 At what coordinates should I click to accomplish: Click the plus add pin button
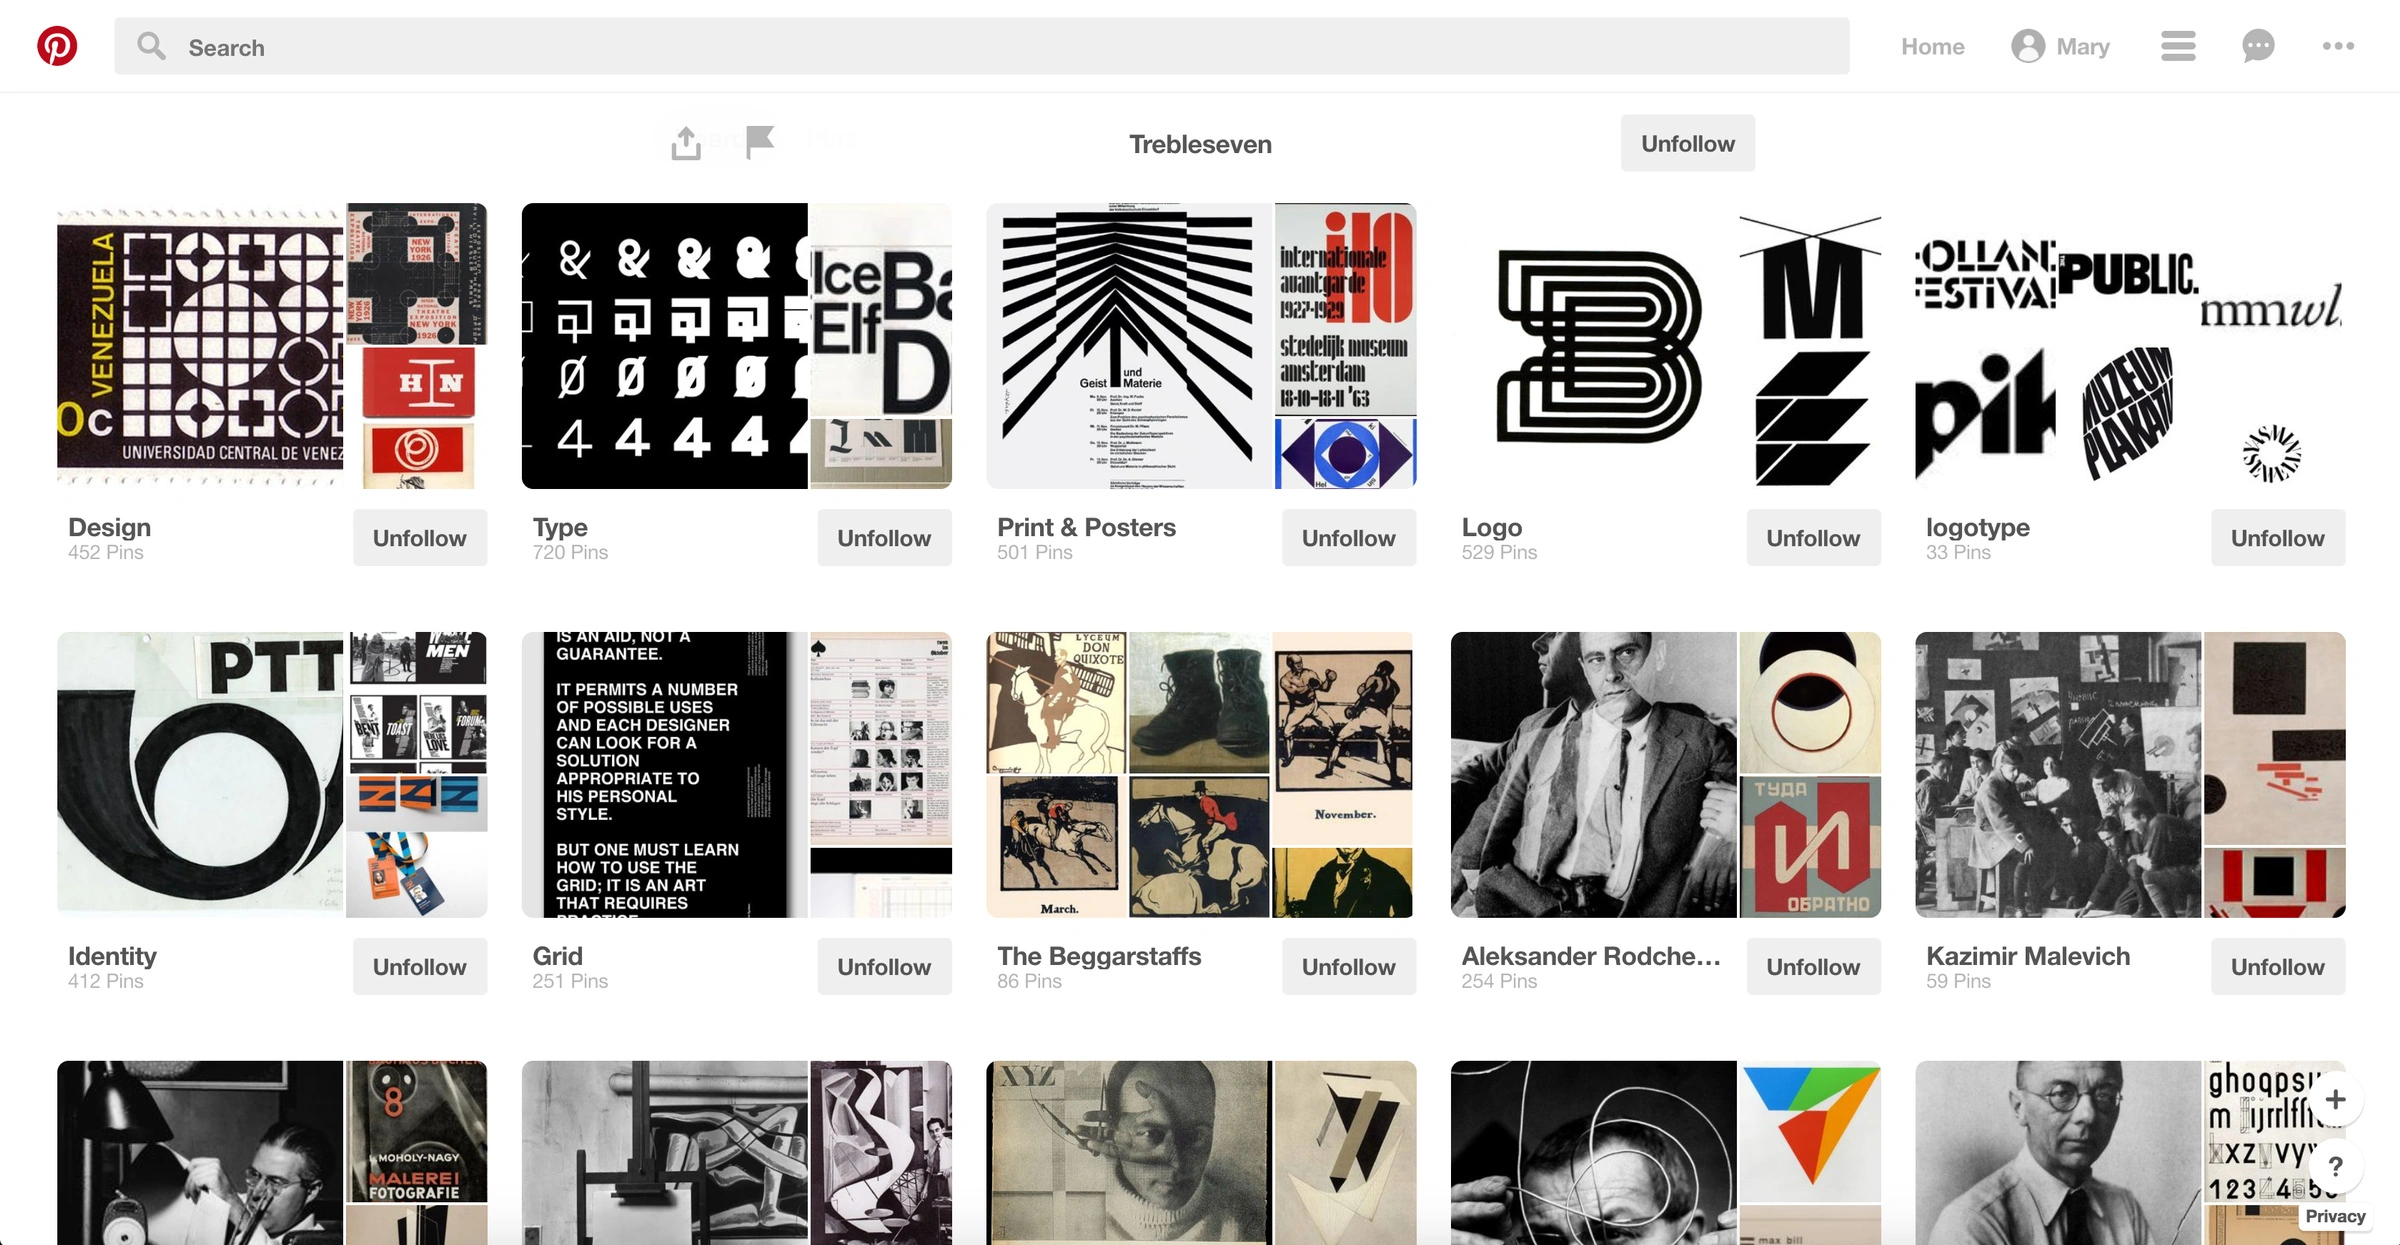coord(2335,1099)
